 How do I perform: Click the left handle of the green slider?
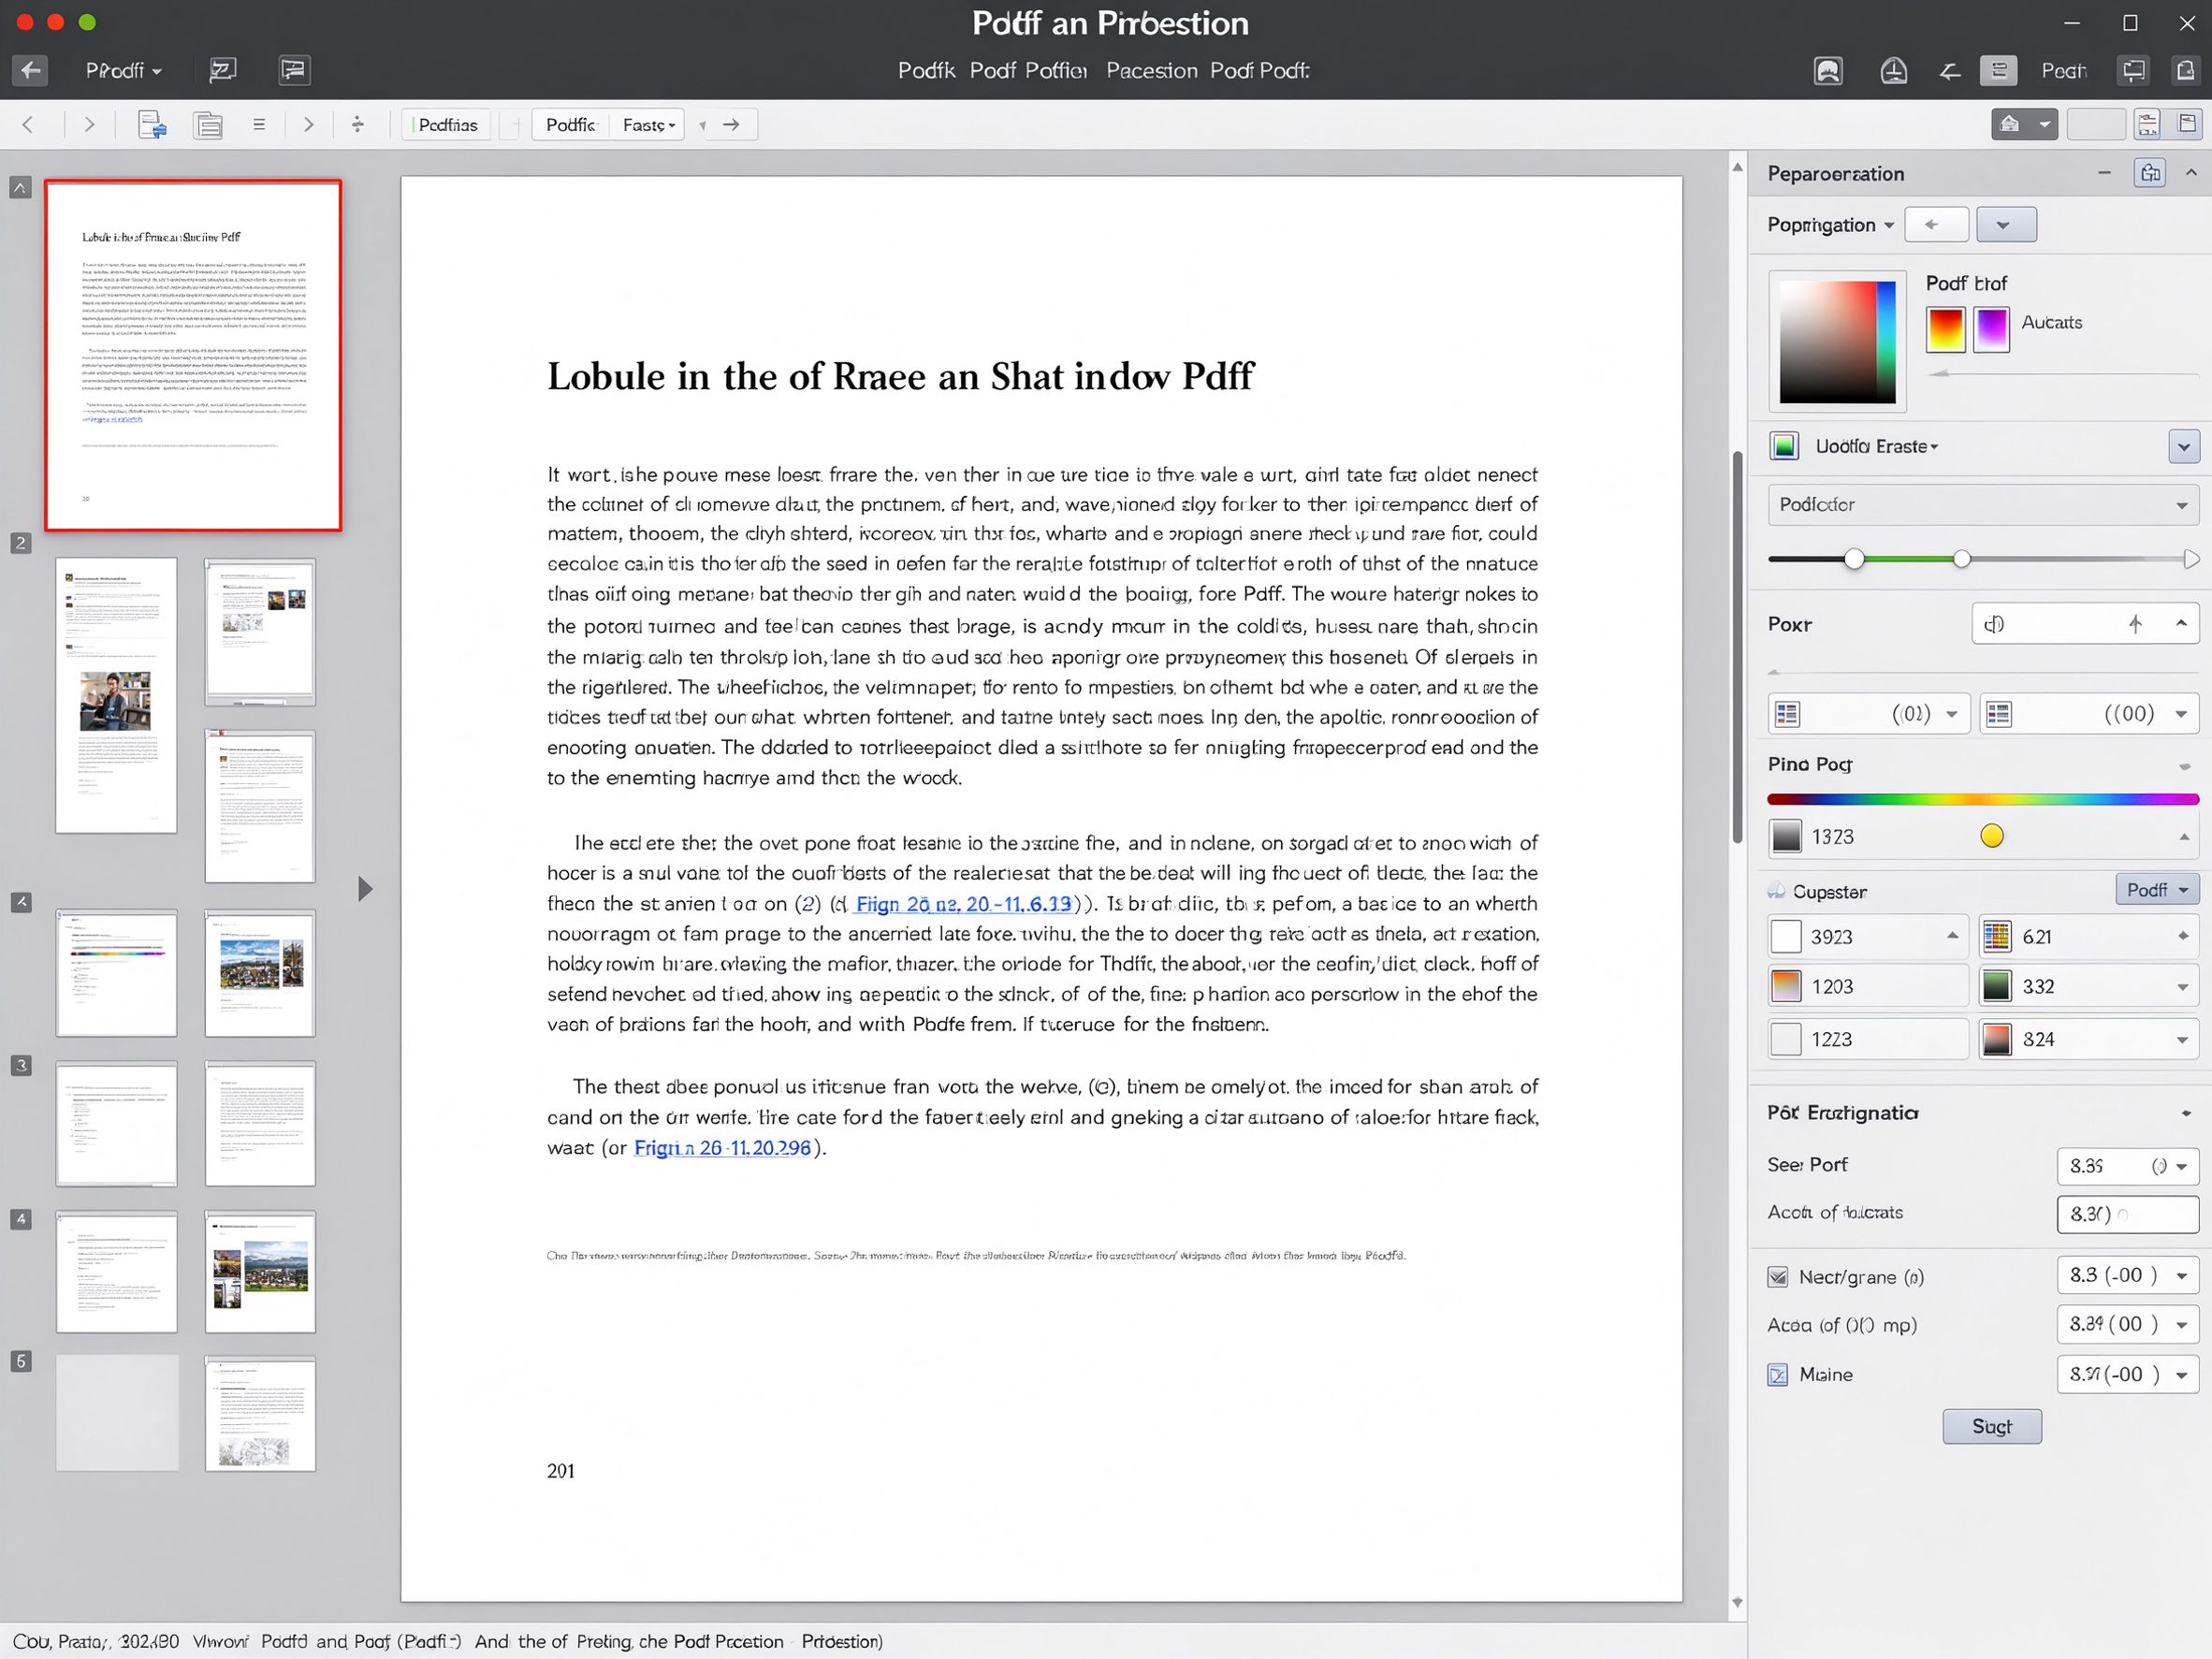click(1854, 559)
